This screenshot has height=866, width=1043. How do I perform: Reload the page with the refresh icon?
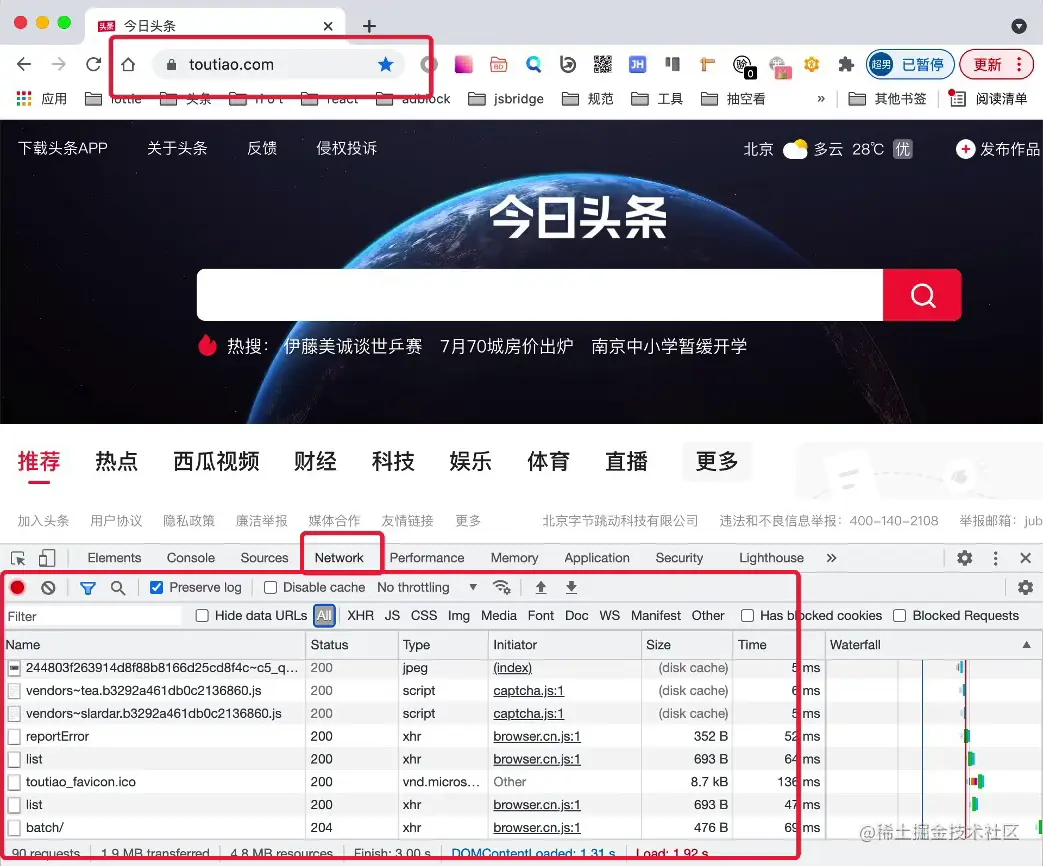click(94, 65)
